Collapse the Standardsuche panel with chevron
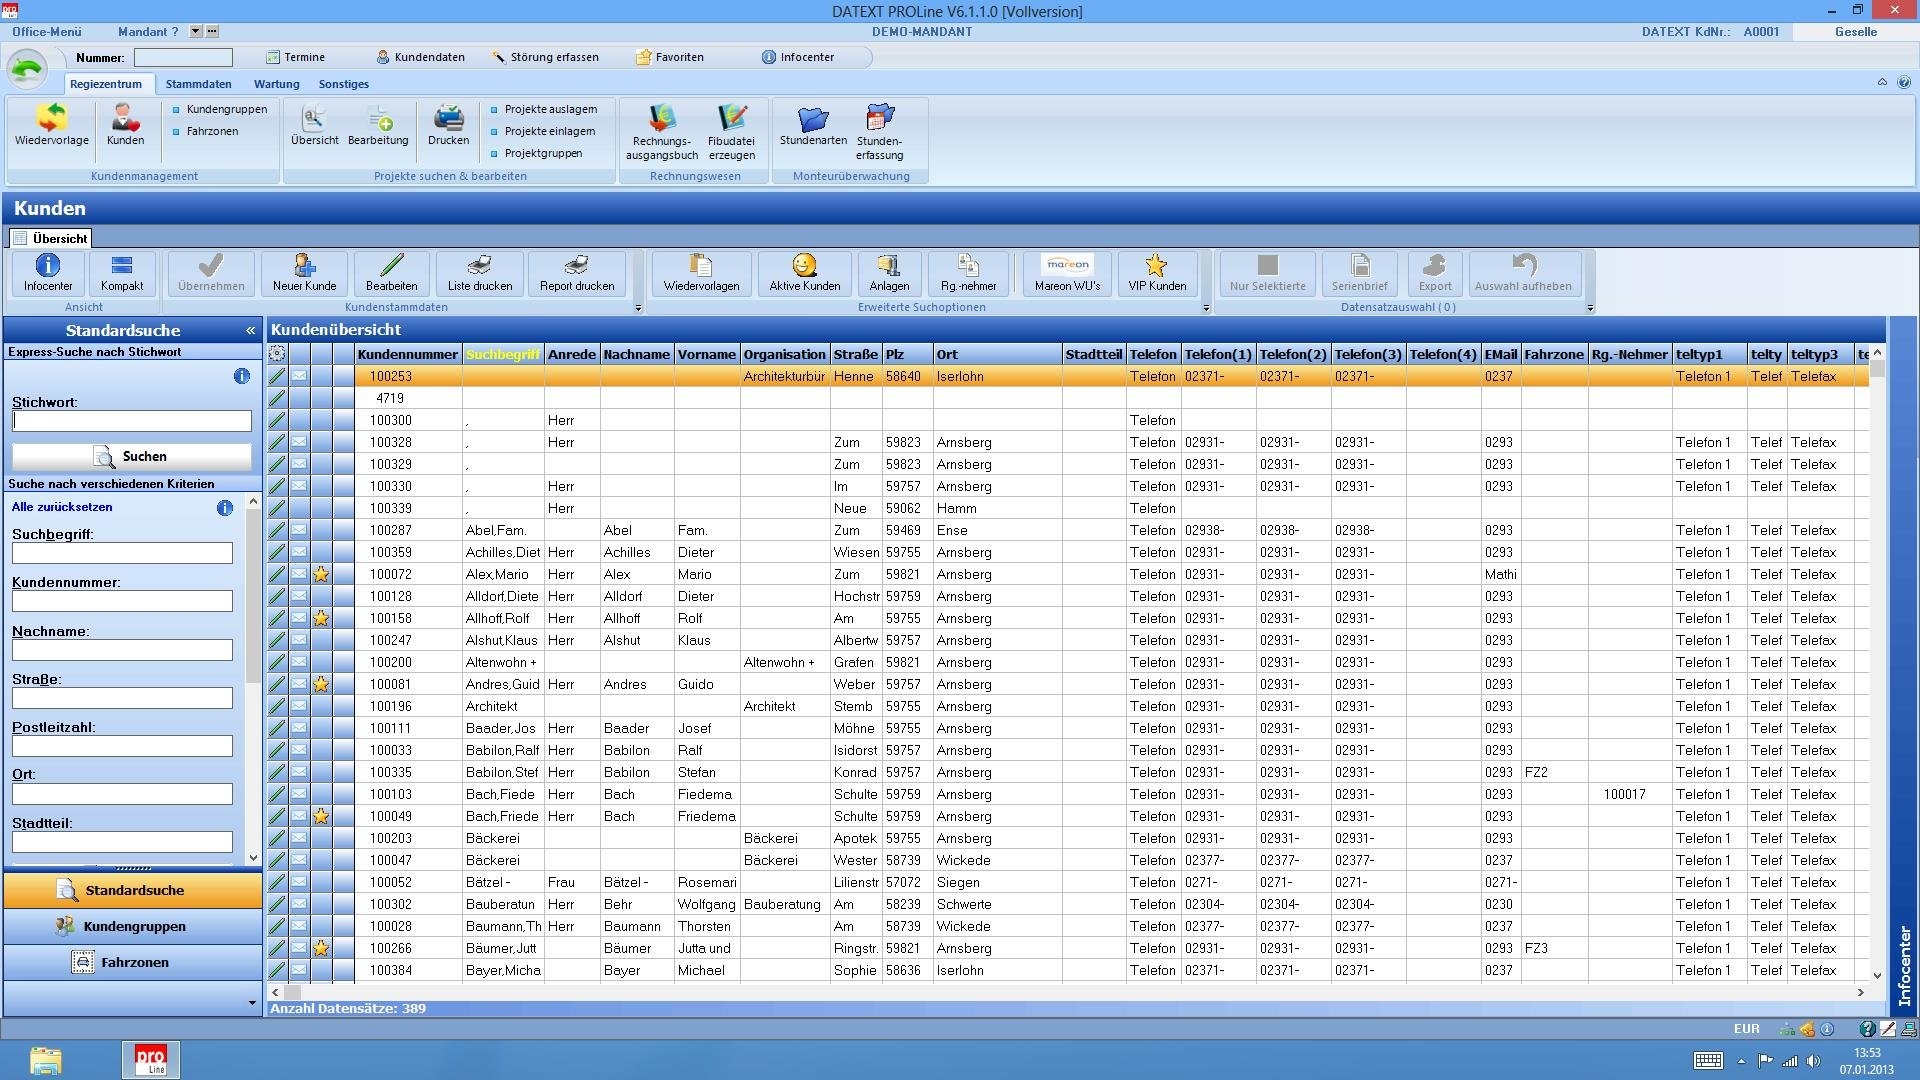The image size is (1920, 1080). (250, 330)
